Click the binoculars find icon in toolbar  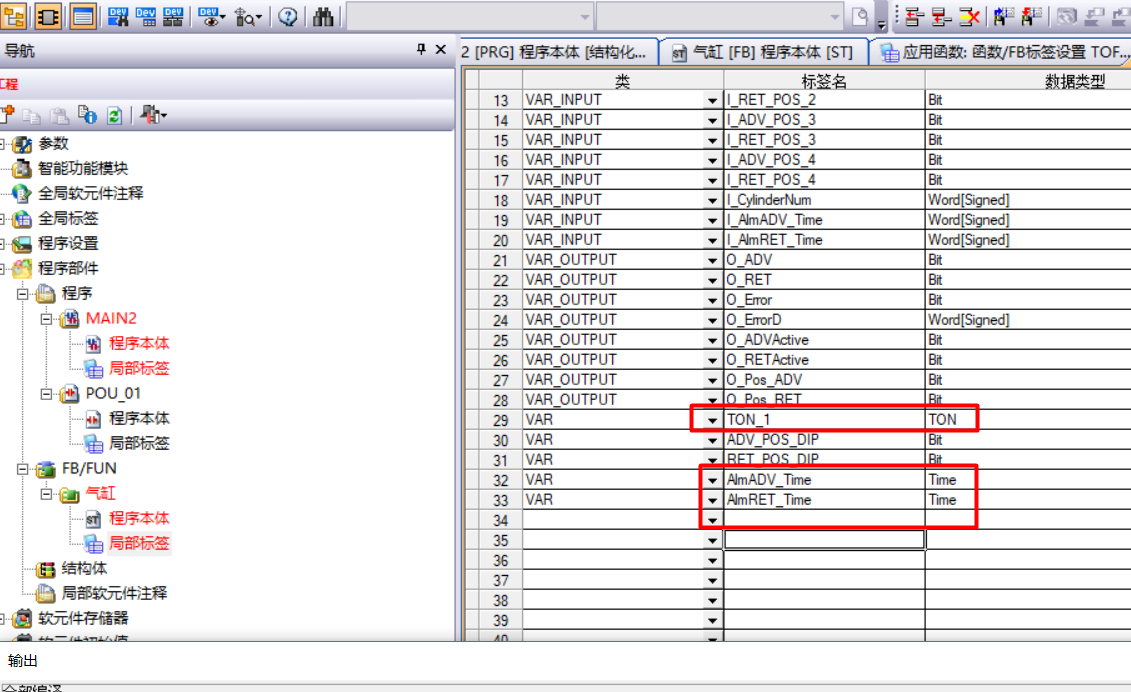point(323,16)
